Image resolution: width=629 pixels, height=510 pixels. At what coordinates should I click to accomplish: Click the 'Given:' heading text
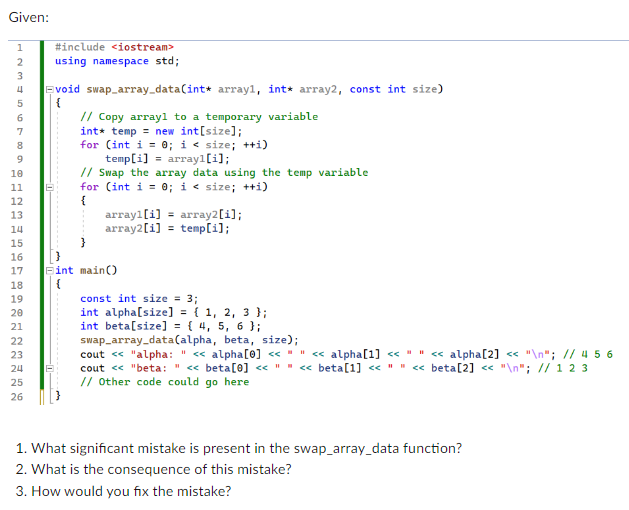coord(29,17)
